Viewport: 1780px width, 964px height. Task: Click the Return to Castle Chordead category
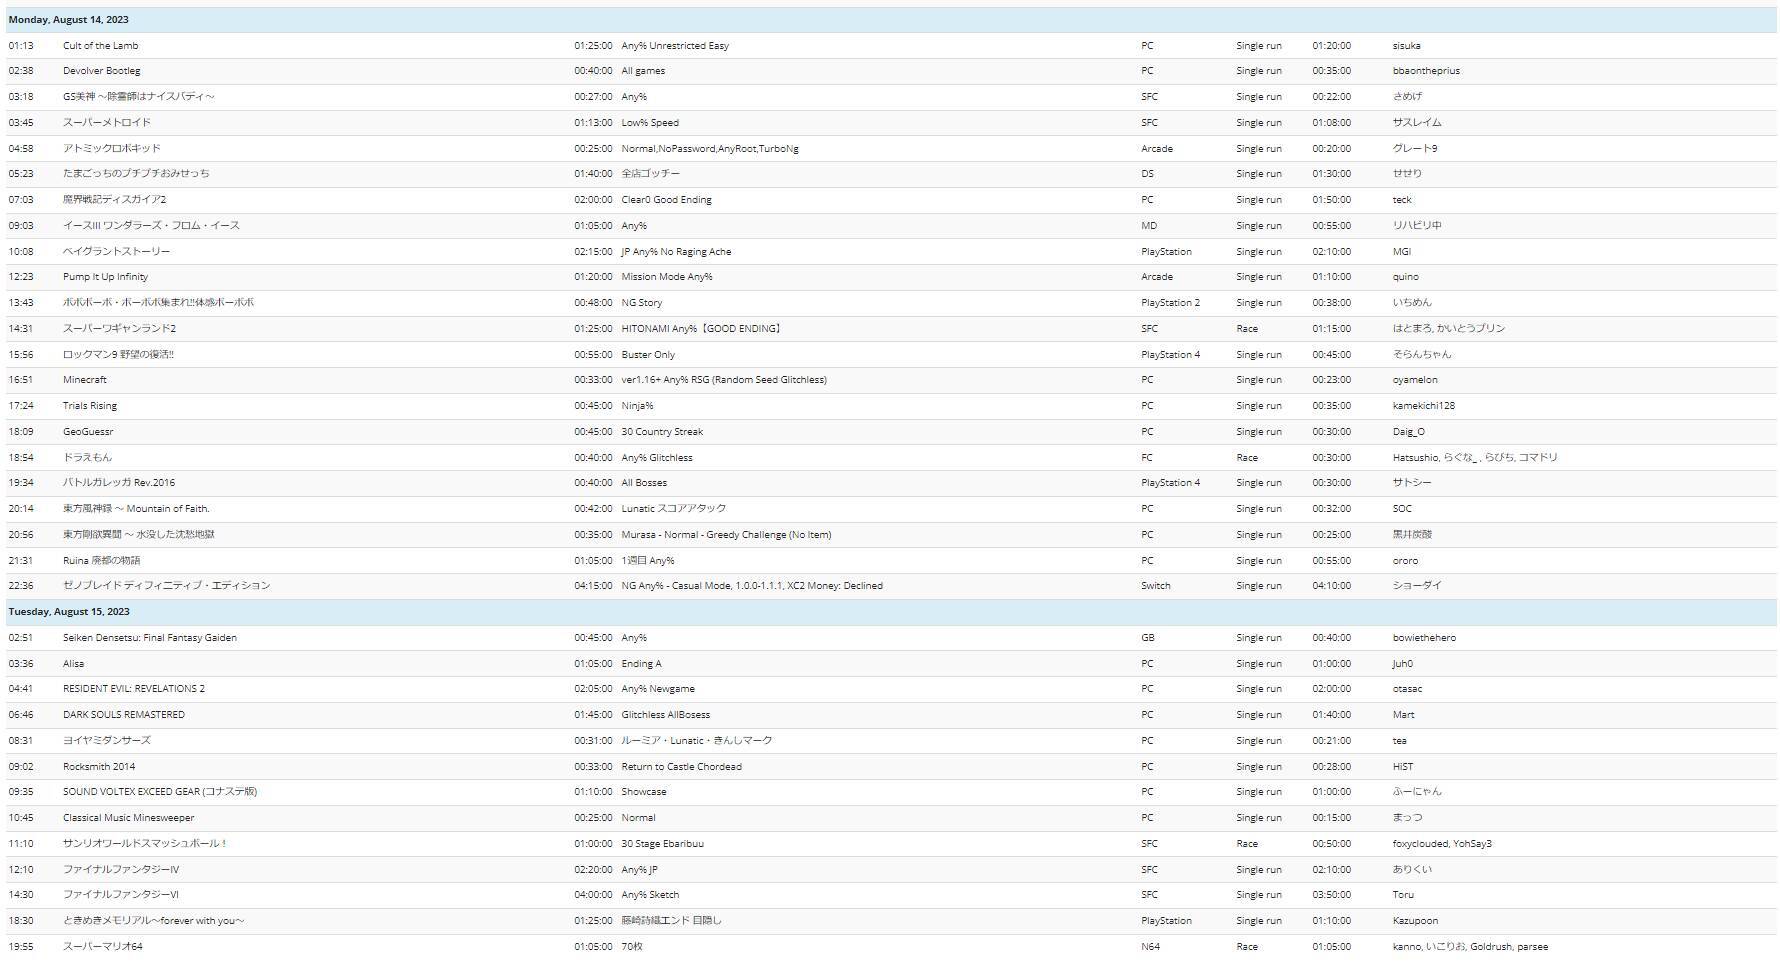[x=681, y=767]
